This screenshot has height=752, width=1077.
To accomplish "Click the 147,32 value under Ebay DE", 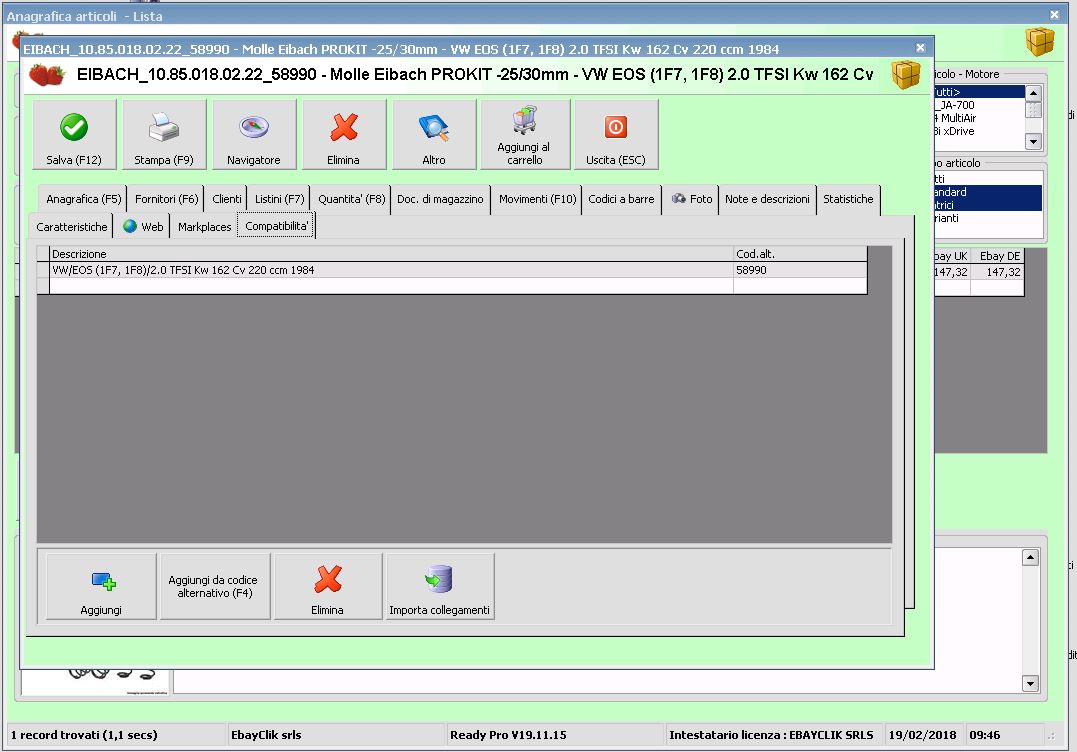I will pyautogui.click(x=997, y=272).
